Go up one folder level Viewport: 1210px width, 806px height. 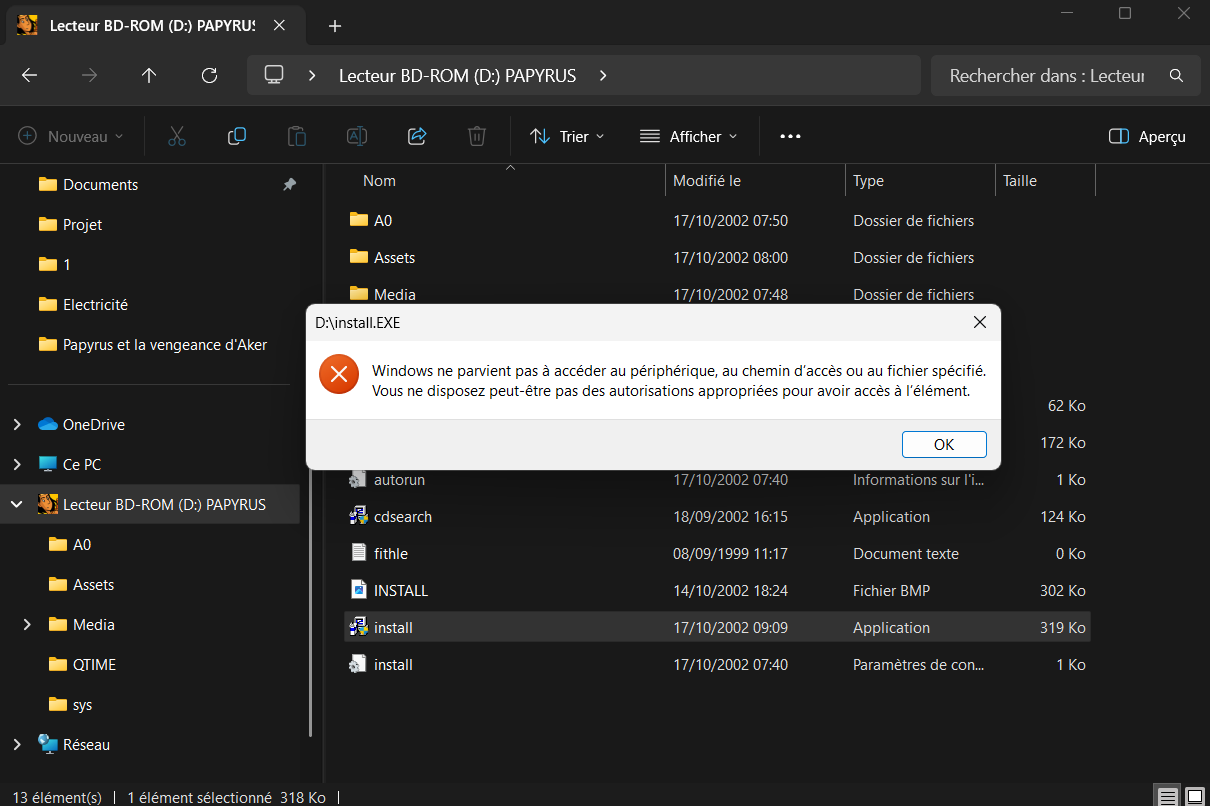pos(149,75)
